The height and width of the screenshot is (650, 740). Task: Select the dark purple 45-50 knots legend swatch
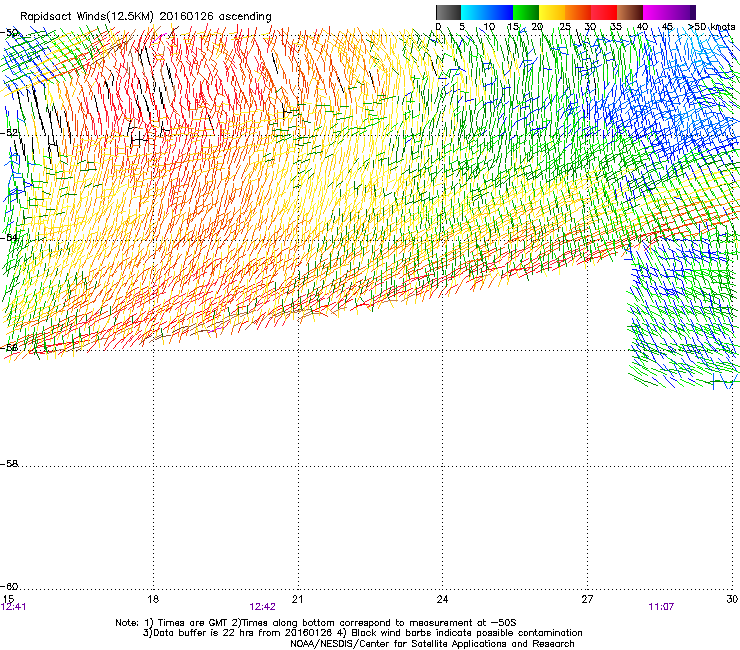(682, 12)
